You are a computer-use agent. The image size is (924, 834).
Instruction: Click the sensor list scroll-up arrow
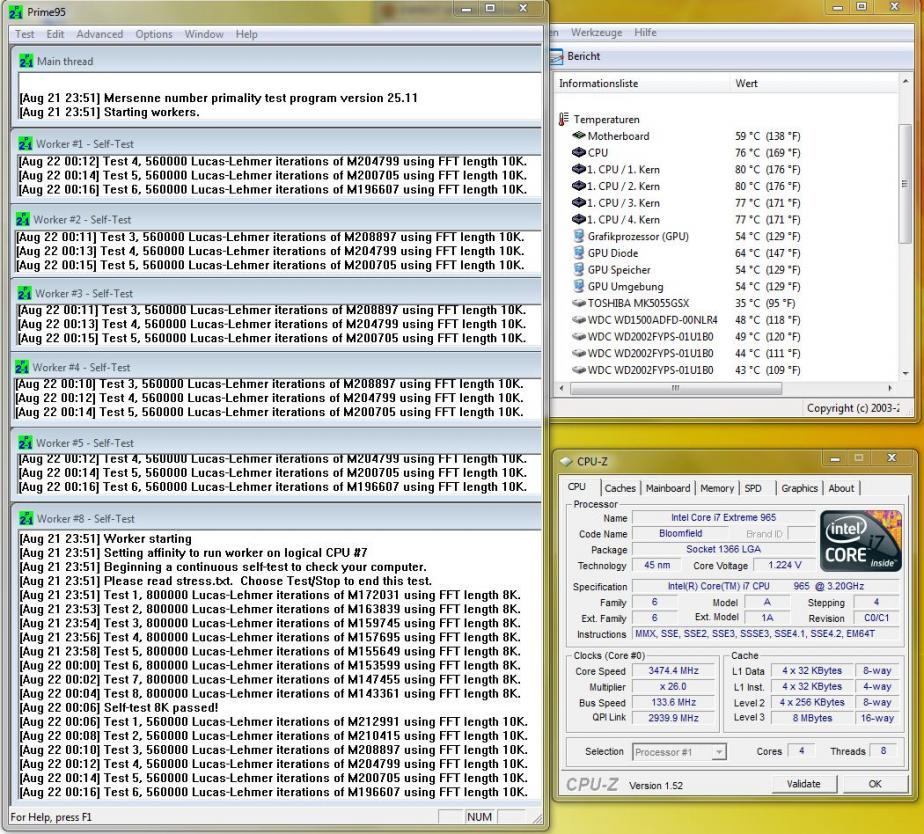[905, 81]
